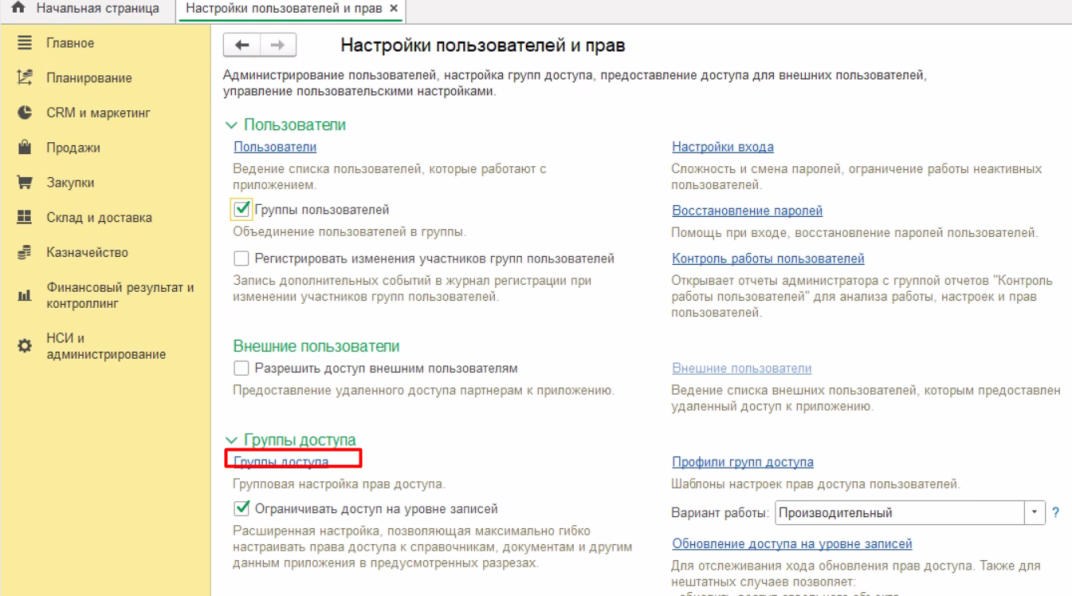This screenshot has height=596, width=1072.
Task: Collapse the Пользователи section
Action: (x=231, y=125)
